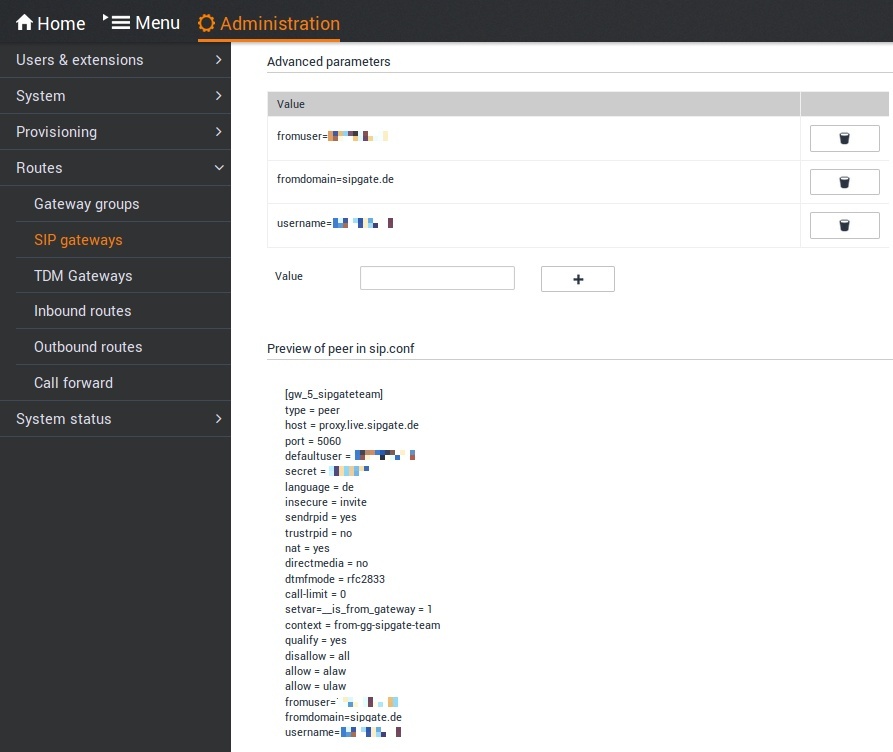Viewport: 893px width, 752px height.
Task: Focus the Value input field
Action: [437, 278]
